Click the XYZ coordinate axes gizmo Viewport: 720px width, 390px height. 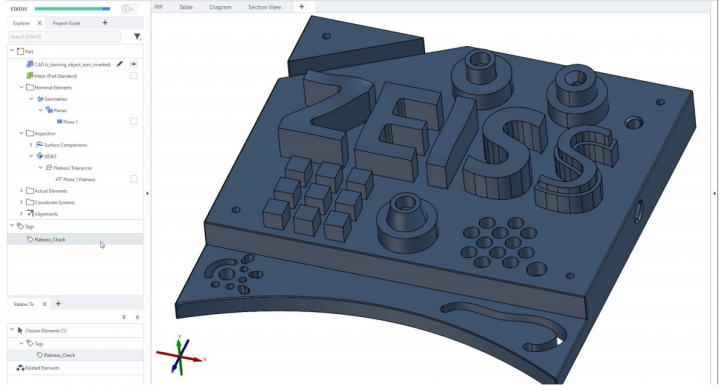click(x=180, y=356)
